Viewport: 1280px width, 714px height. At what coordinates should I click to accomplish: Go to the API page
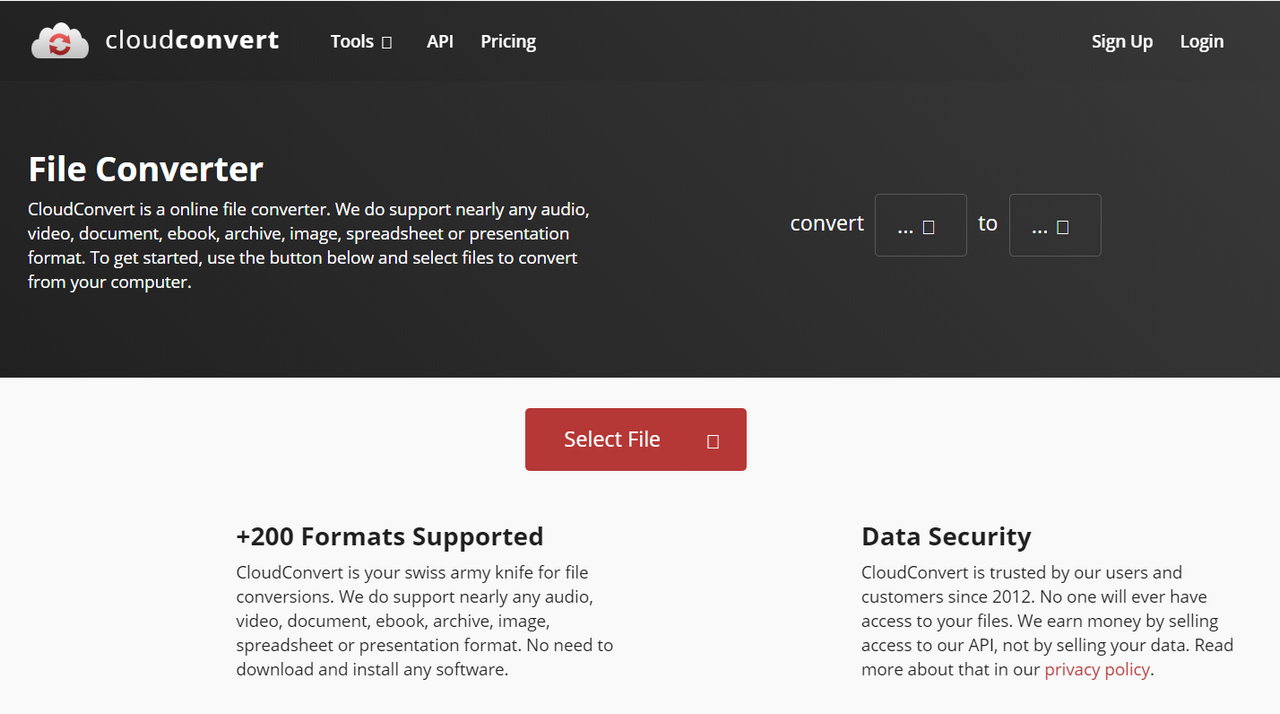440,41
